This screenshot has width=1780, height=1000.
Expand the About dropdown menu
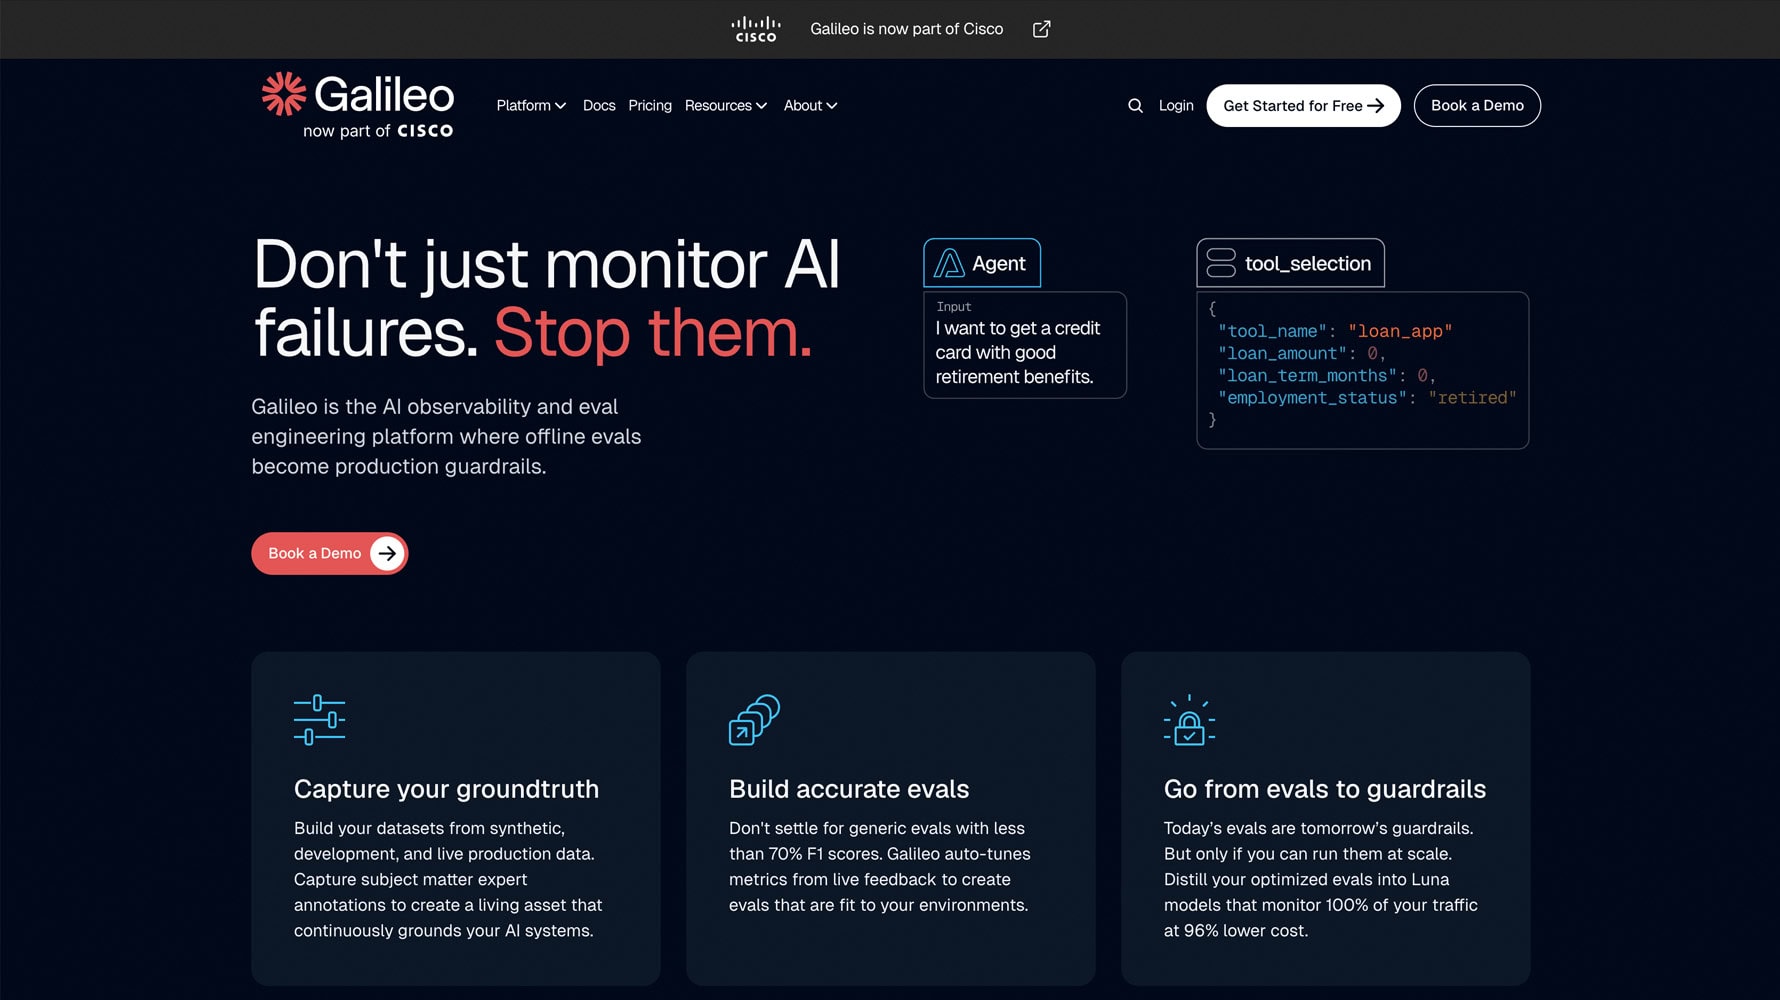(810, 105)
